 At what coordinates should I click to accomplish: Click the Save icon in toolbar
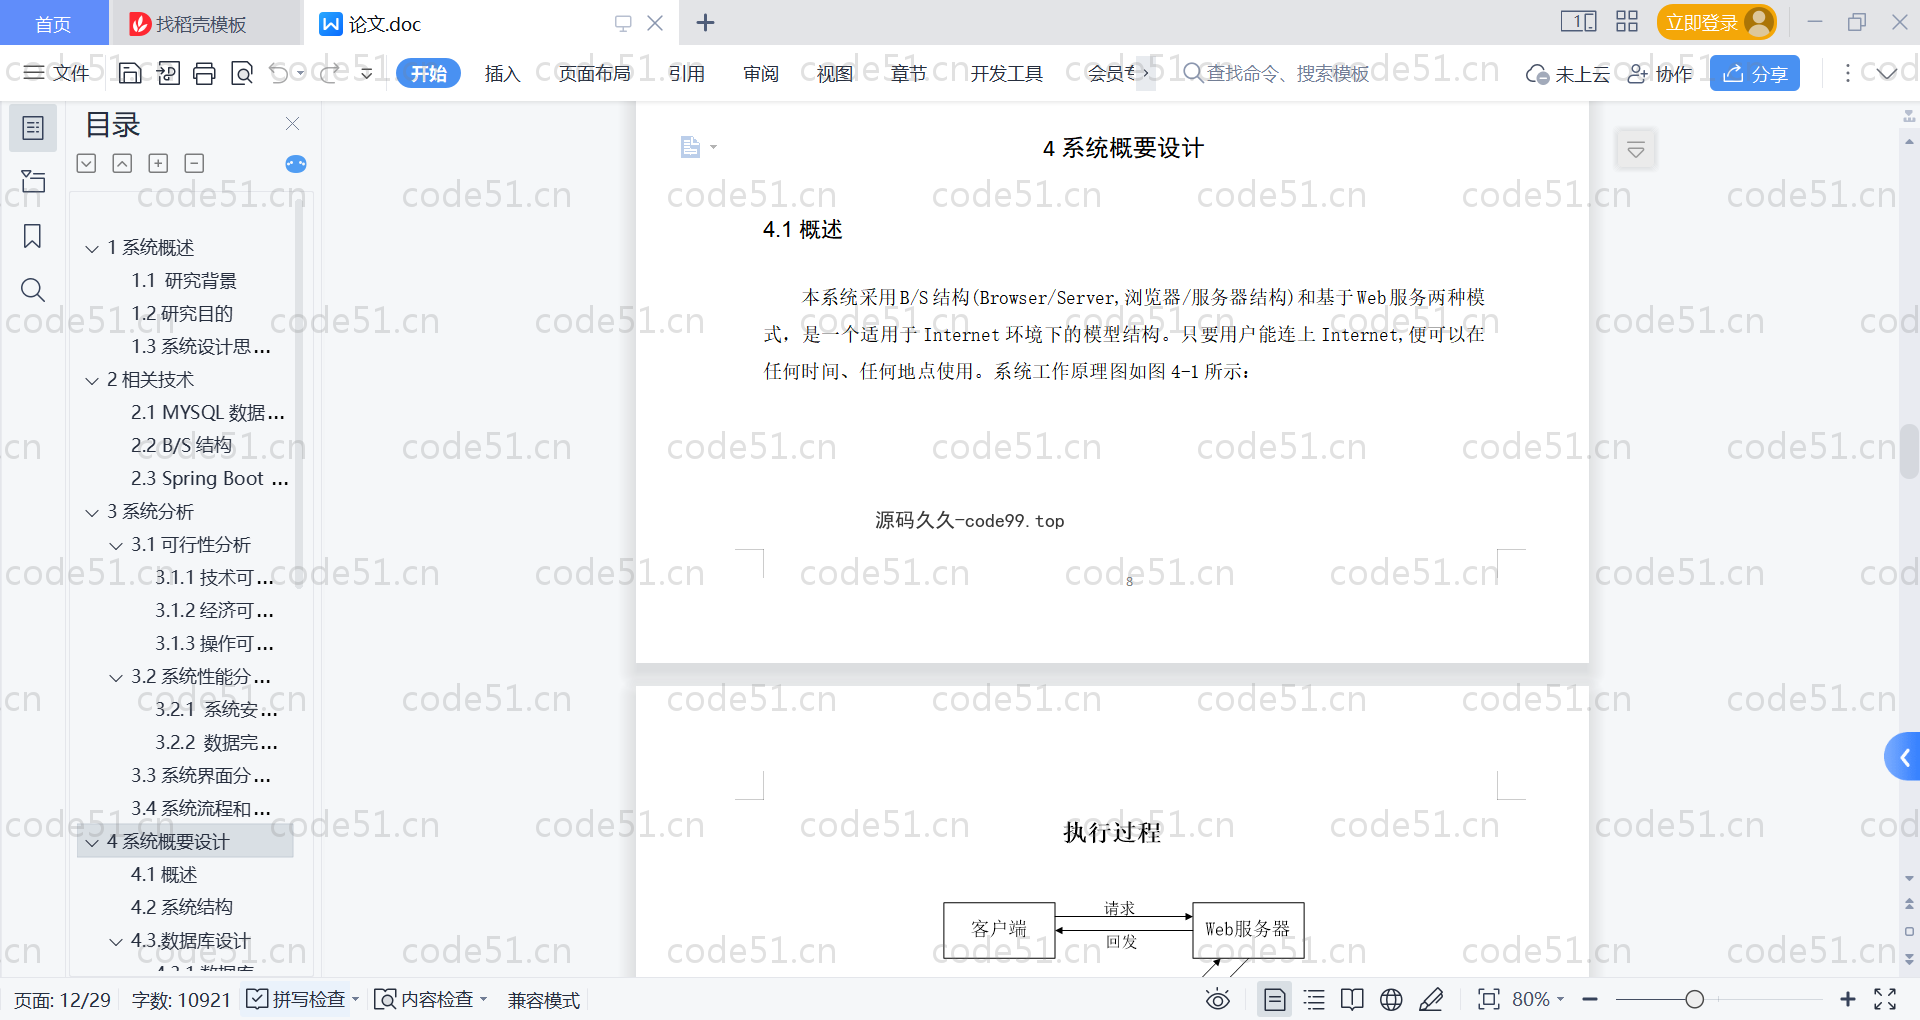pyautogui.click(x=130, y=73)
